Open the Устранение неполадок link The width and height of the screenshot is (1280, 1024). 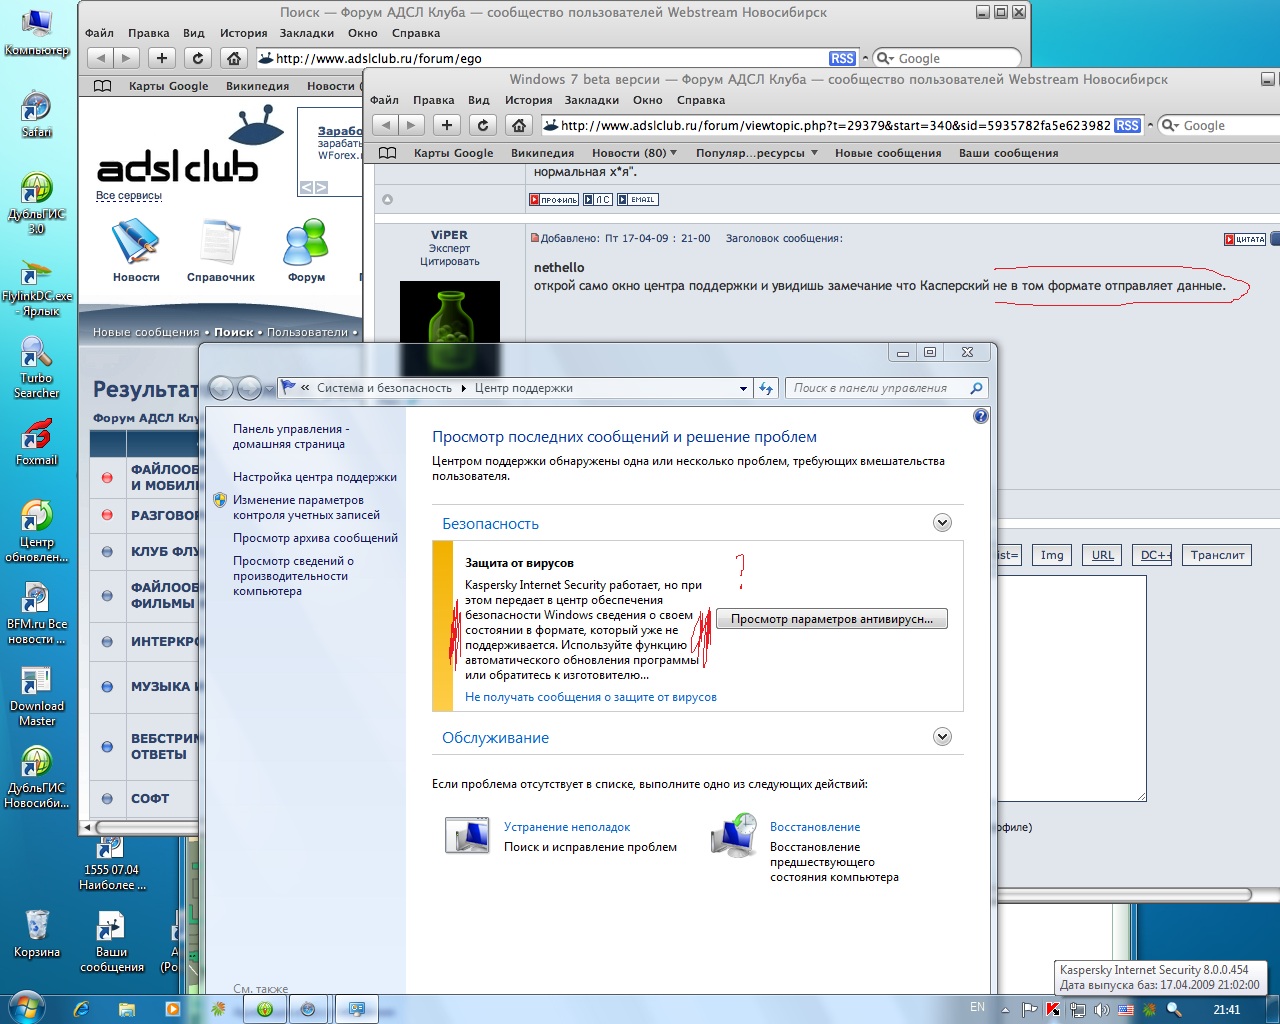tap(567, 827)
